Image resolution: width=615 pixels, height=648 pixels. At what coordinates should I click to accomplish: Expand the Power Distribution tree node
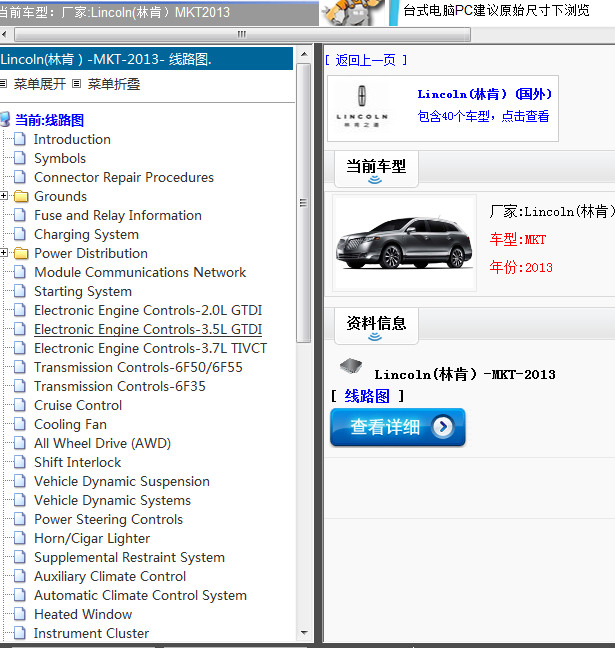click(x=5, y=254)
